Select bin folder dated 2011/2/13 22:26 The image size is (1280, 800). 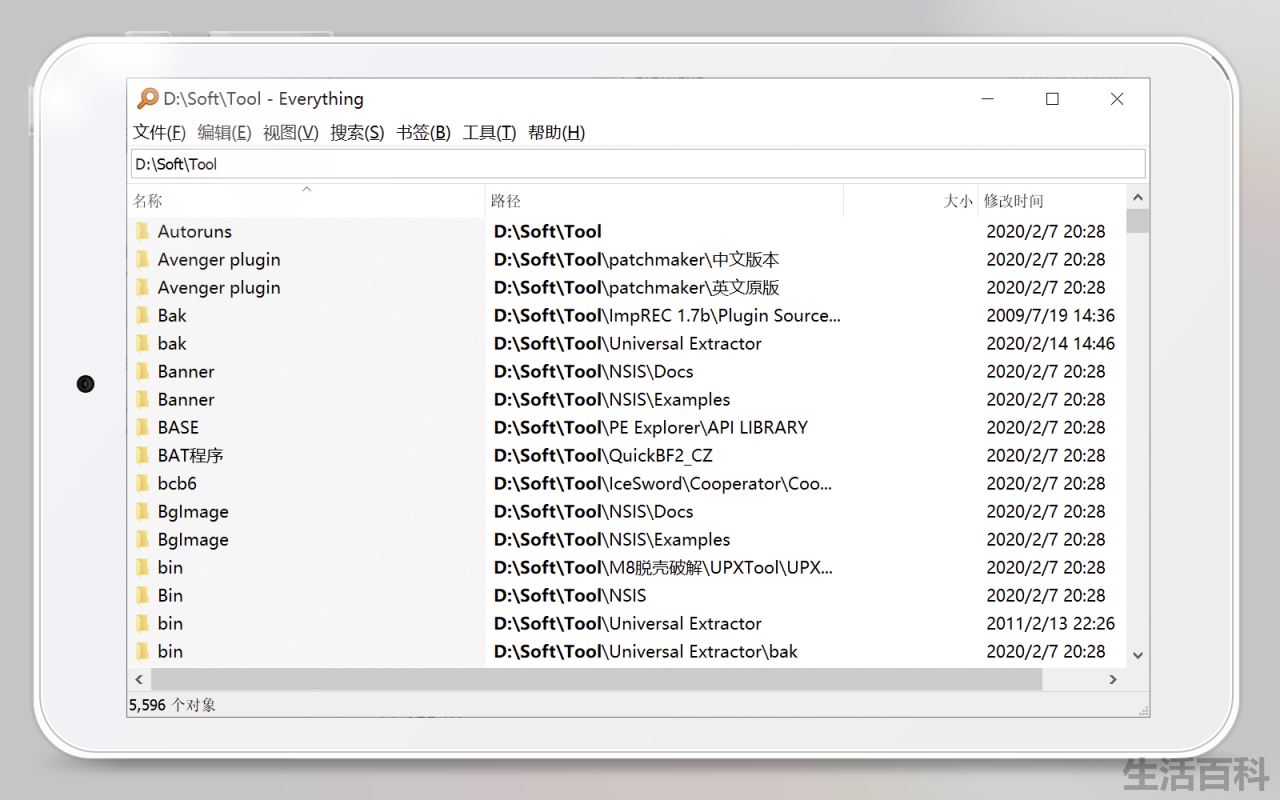click(x=170, y=623)
